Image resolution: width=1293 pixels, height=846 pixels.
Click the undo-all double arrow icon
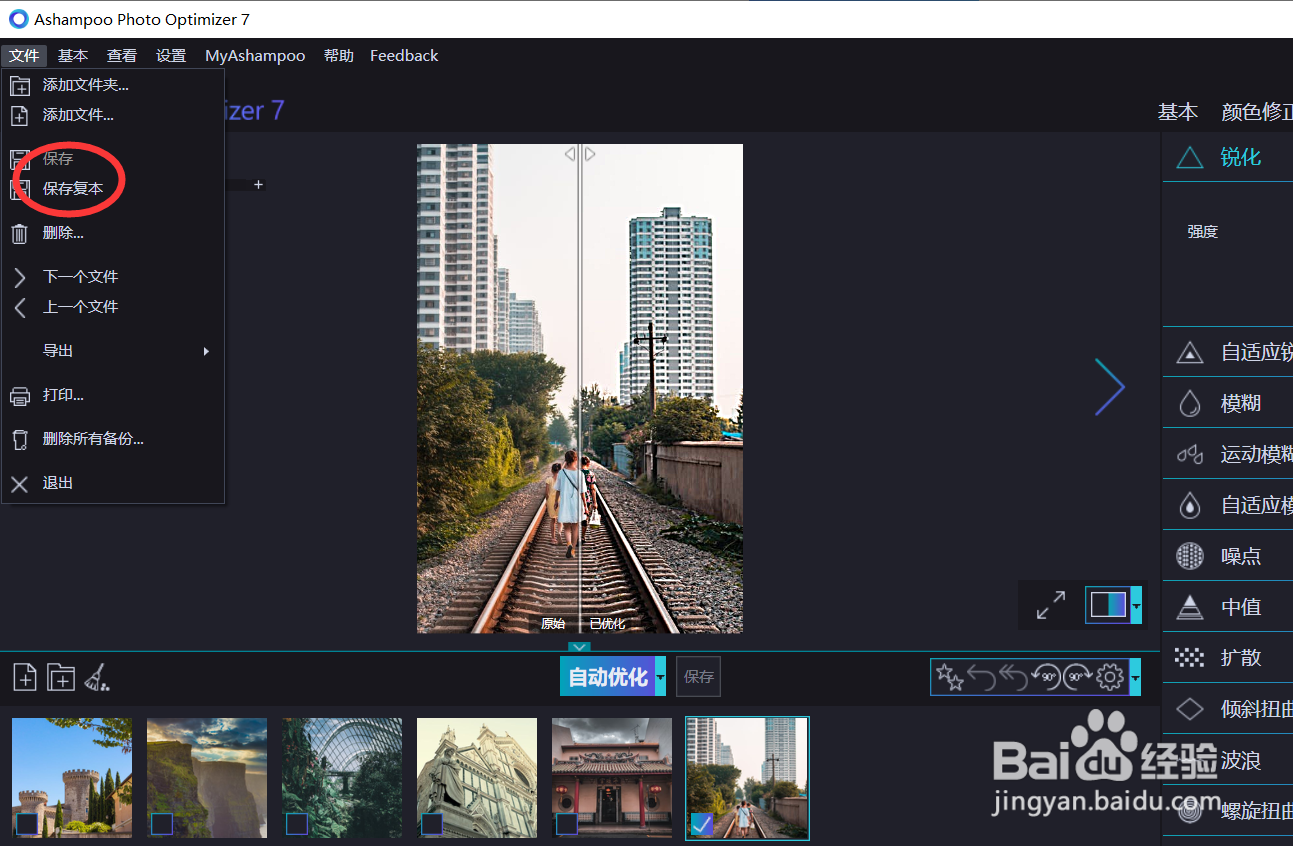(x=1013, y=678)
